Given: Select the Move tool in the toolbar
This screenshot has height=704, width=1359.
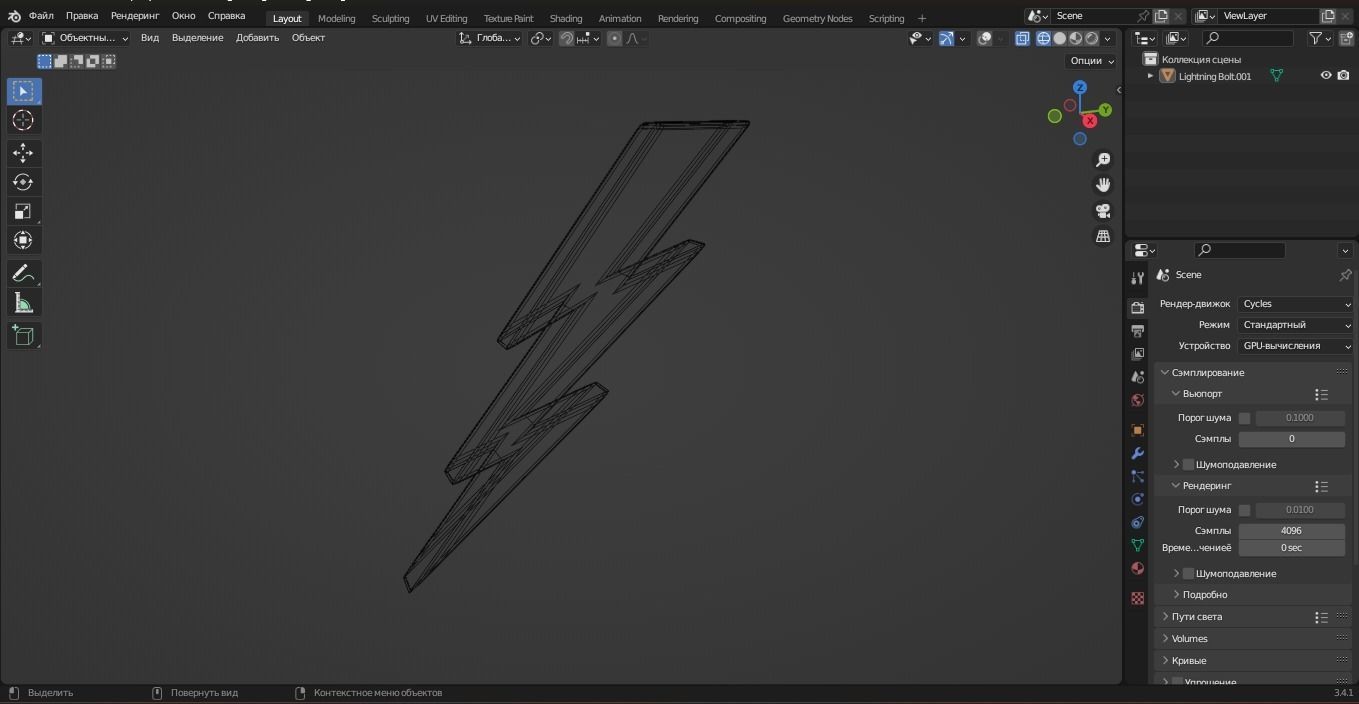Looking at the screenshot, I should point(23,152).
